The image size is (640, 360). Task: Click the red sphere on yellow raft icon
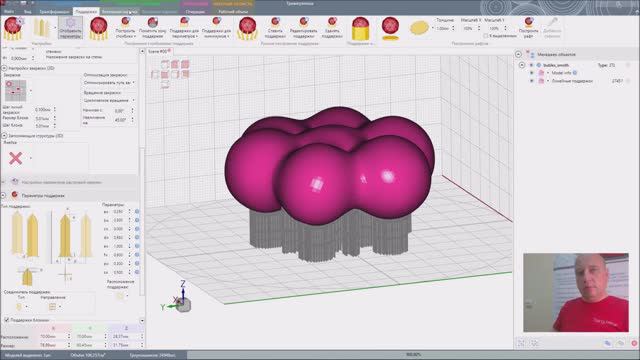pyautogui.click(x=390, y=29)
